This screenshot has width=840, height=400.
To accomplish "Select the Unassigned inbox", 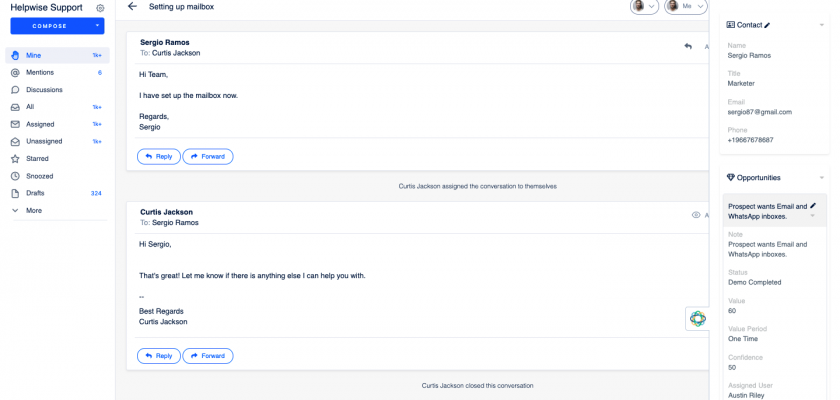I will point(44,141).
